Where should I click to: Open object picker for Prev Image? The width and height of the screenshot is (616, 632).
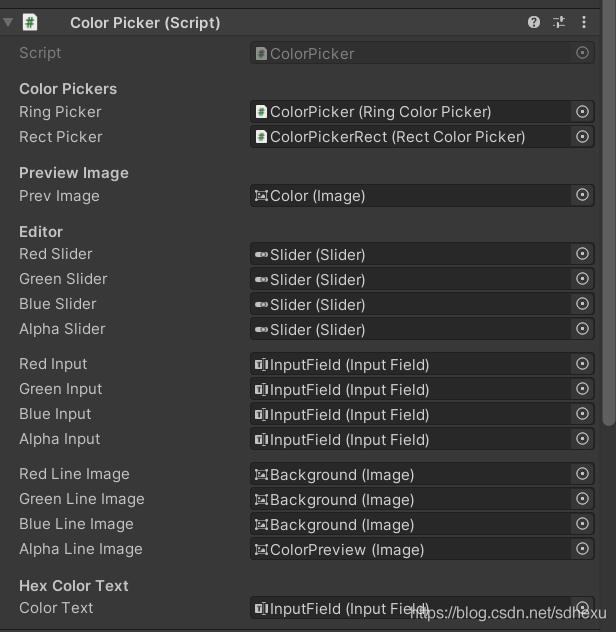click(x=582, y=195)
